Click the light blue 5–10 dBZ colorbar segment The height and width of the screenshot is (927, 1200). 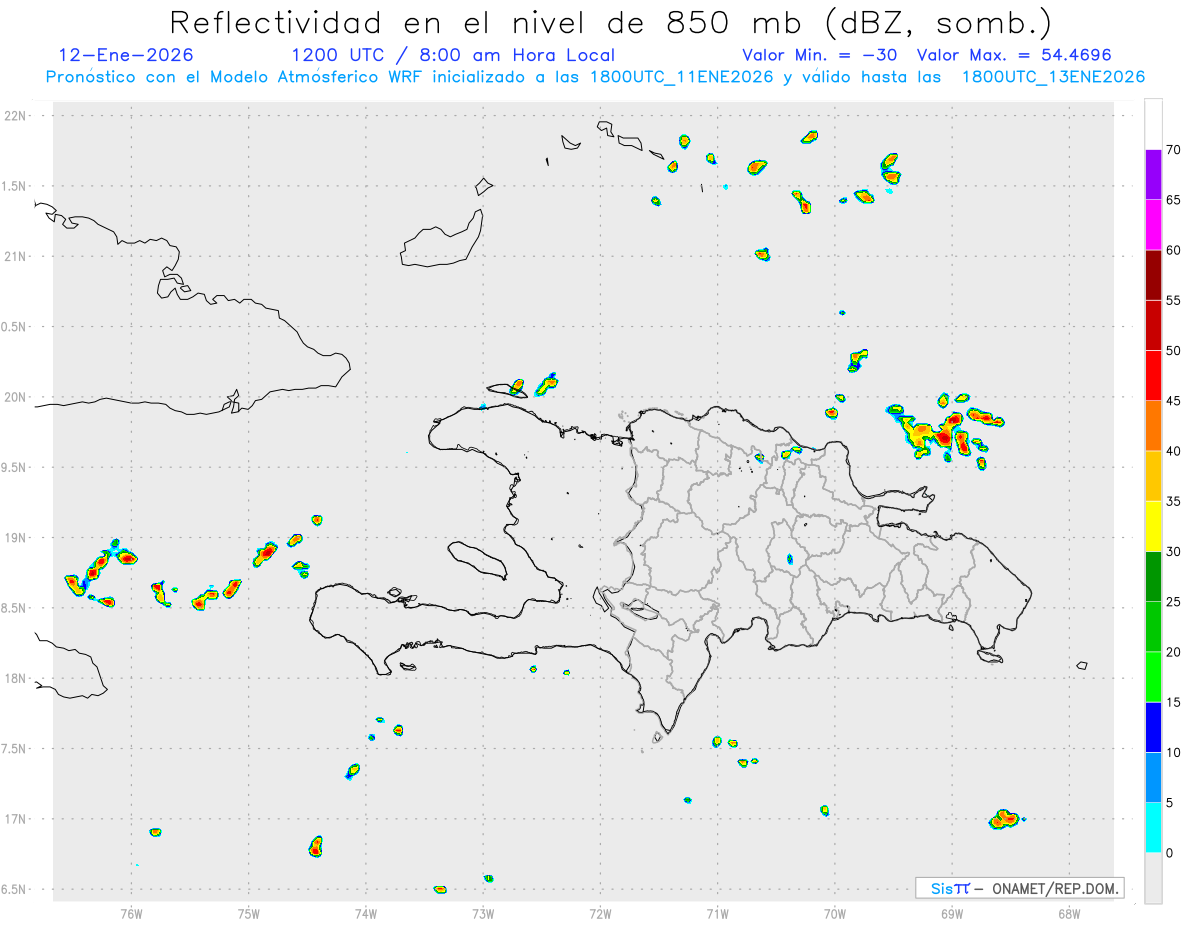point(1153,777)
